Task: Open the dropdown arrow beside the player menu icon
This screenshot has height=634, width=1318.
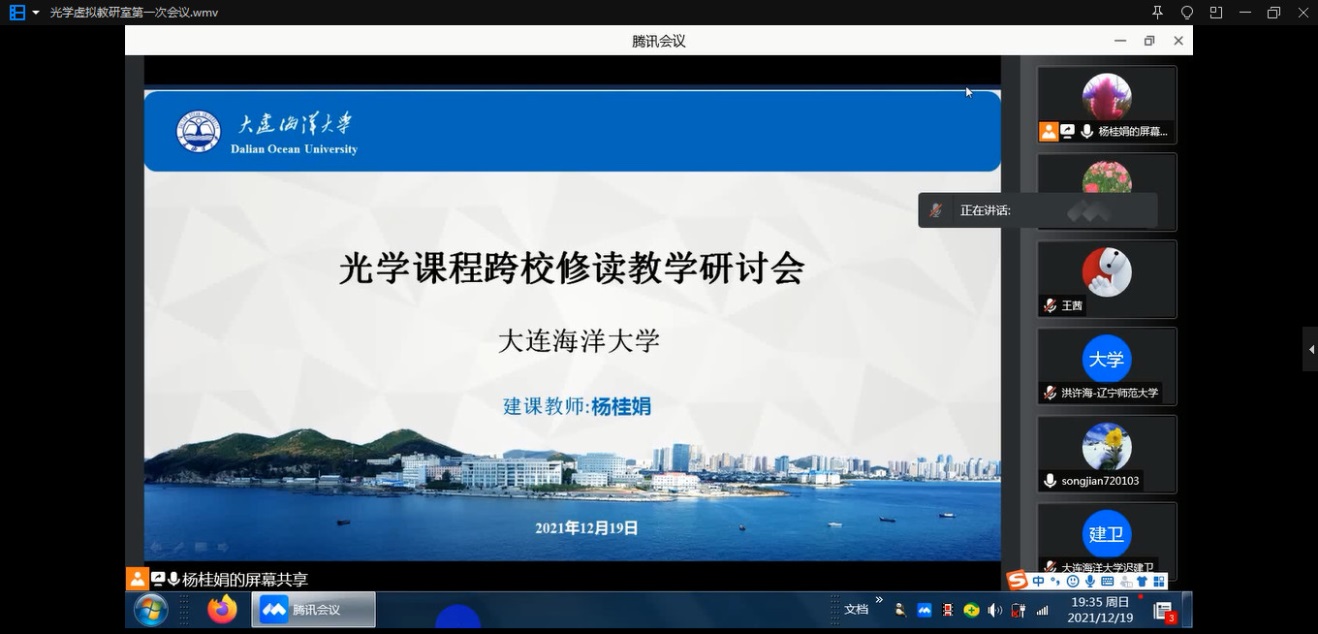Action: (36, 13)
